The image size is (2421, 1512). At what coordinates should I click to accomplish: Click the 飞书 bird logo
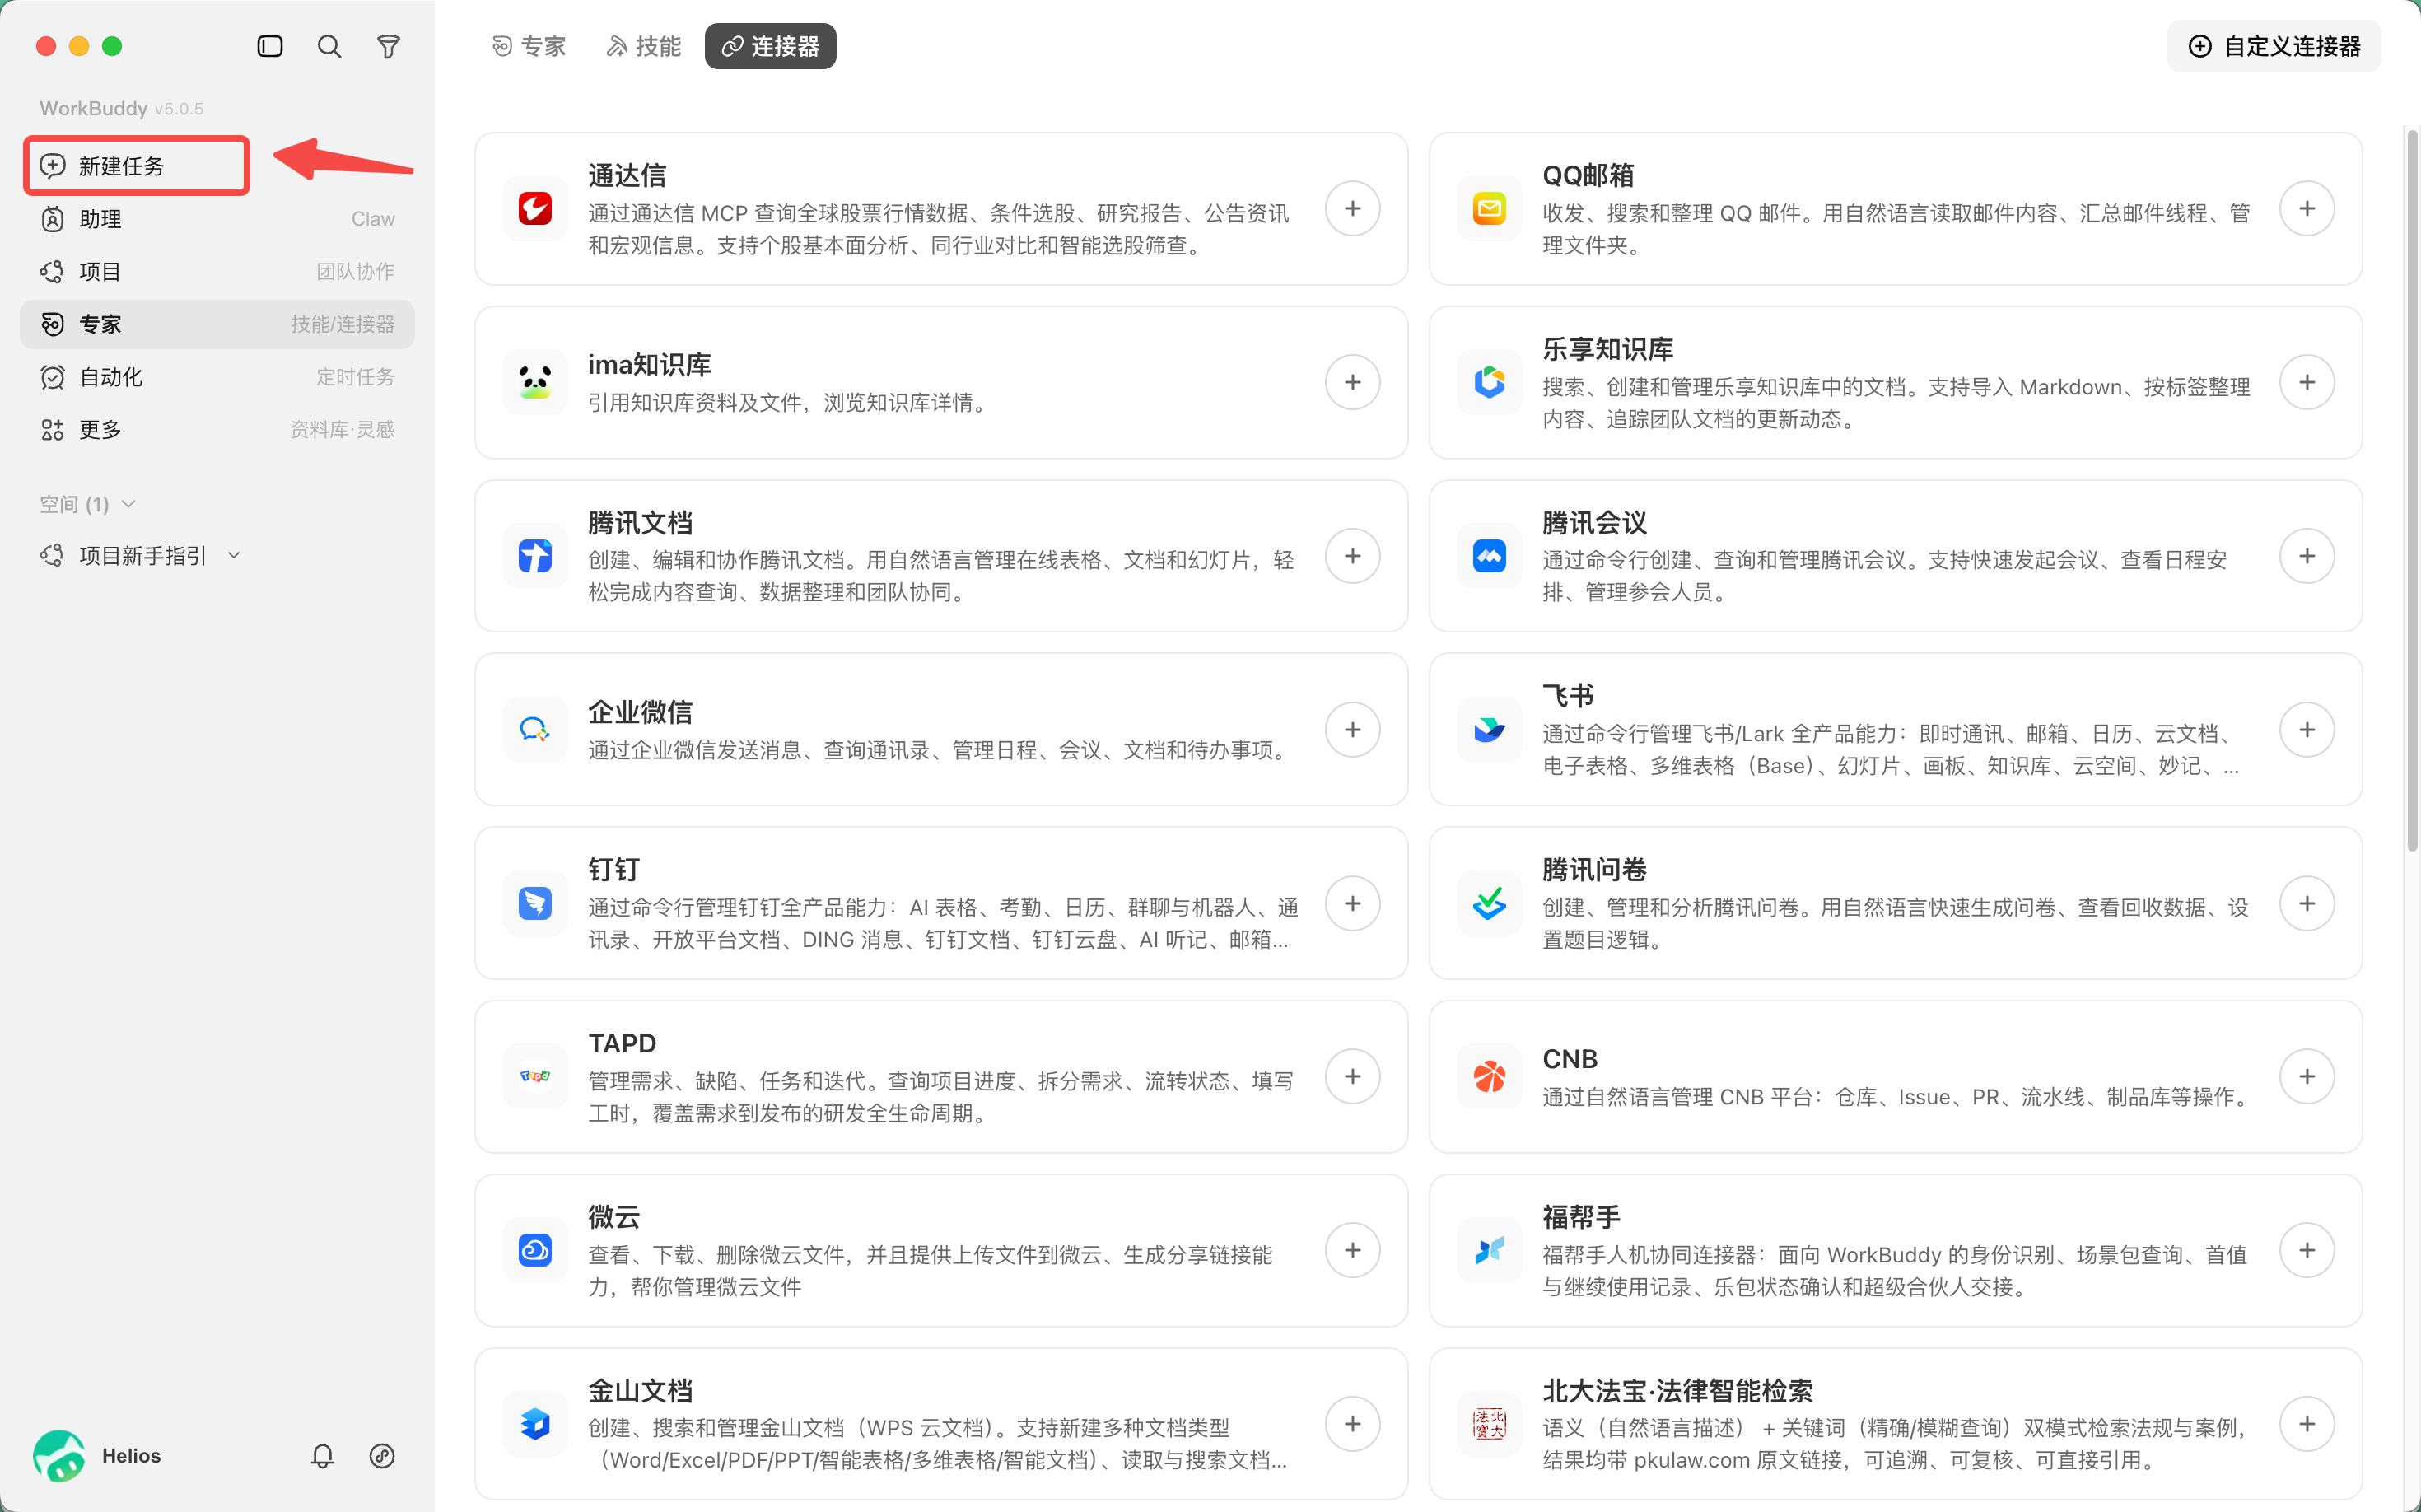(x=1489, y=729)
